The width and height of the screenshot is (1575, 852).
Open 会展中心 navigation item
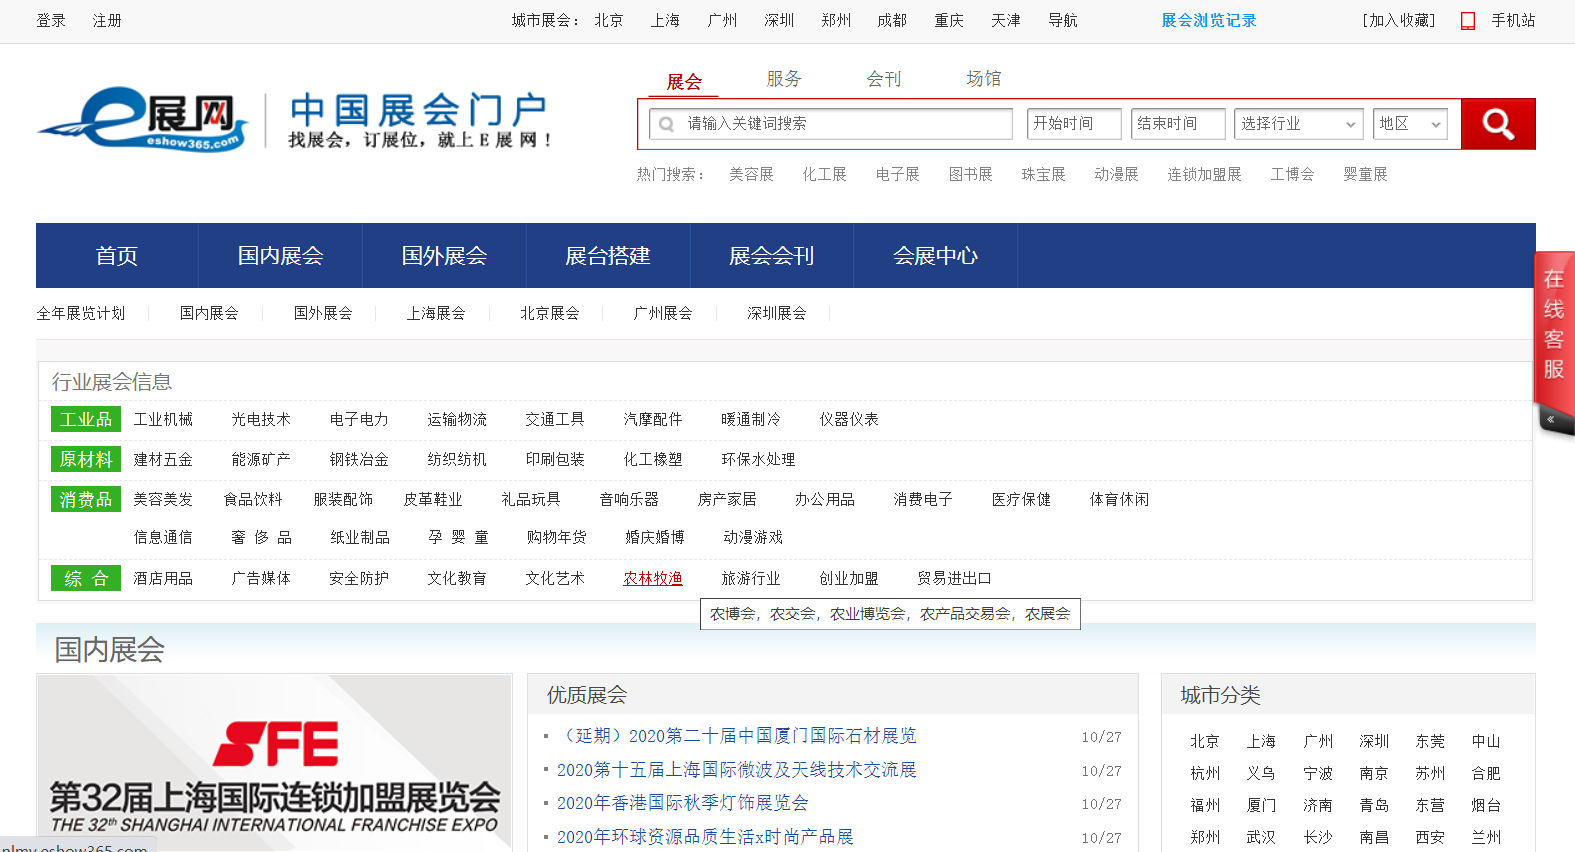935,256
